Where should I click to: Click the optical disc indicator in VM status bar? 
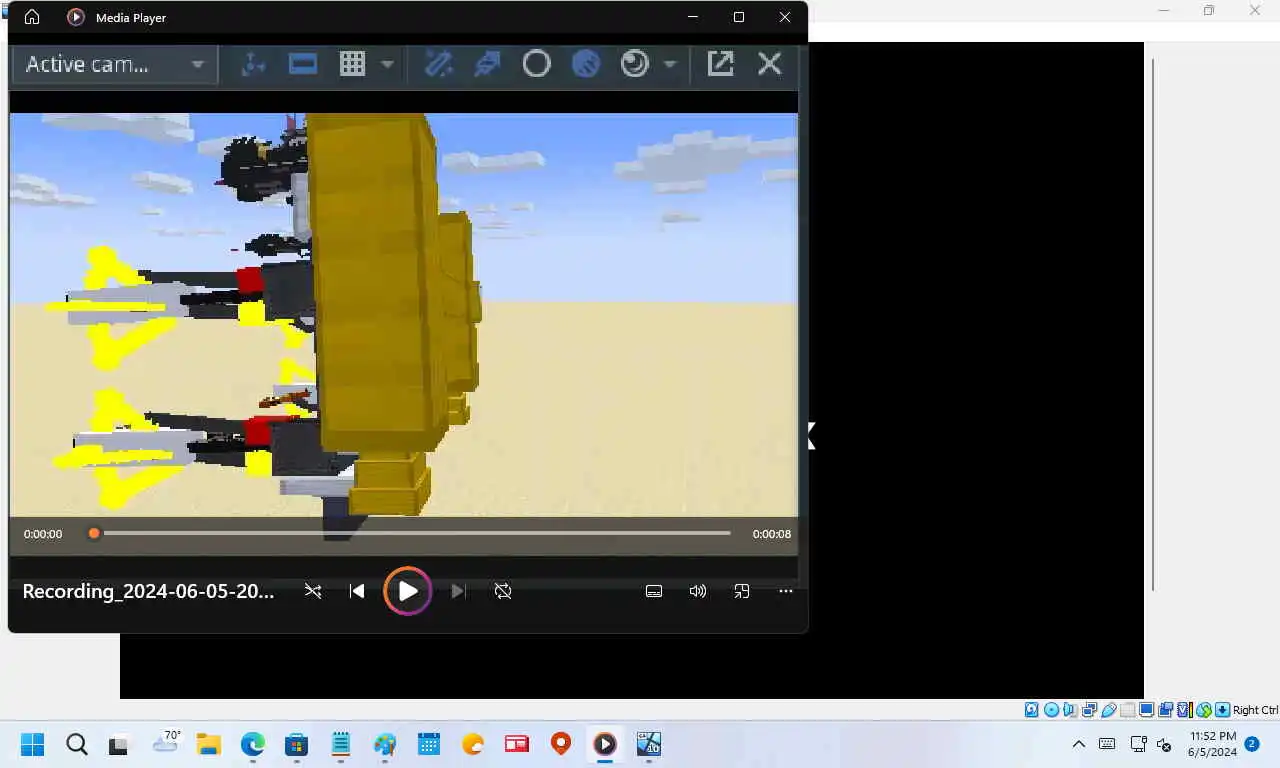[x=1052, y=710]
